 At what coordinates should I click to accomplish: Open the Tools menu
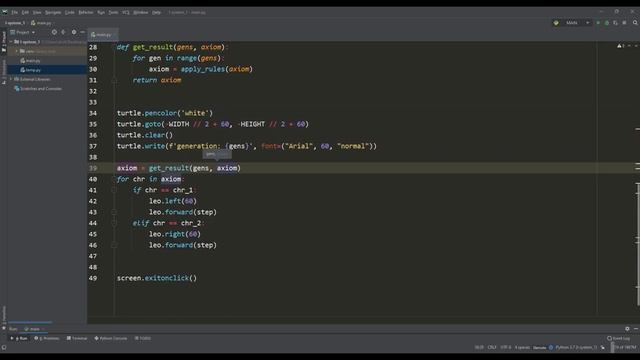(113, 12)
